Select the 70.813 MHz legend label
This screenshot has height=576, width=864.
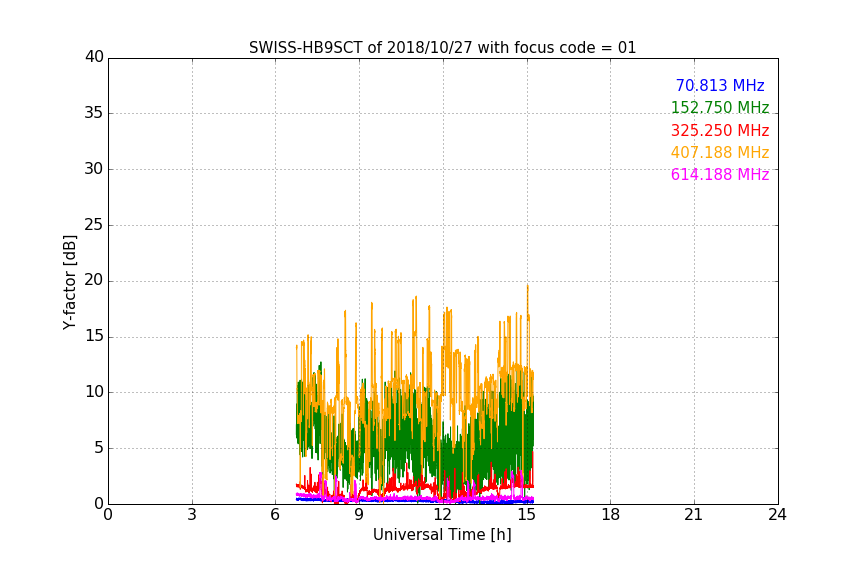pos(720,85)
